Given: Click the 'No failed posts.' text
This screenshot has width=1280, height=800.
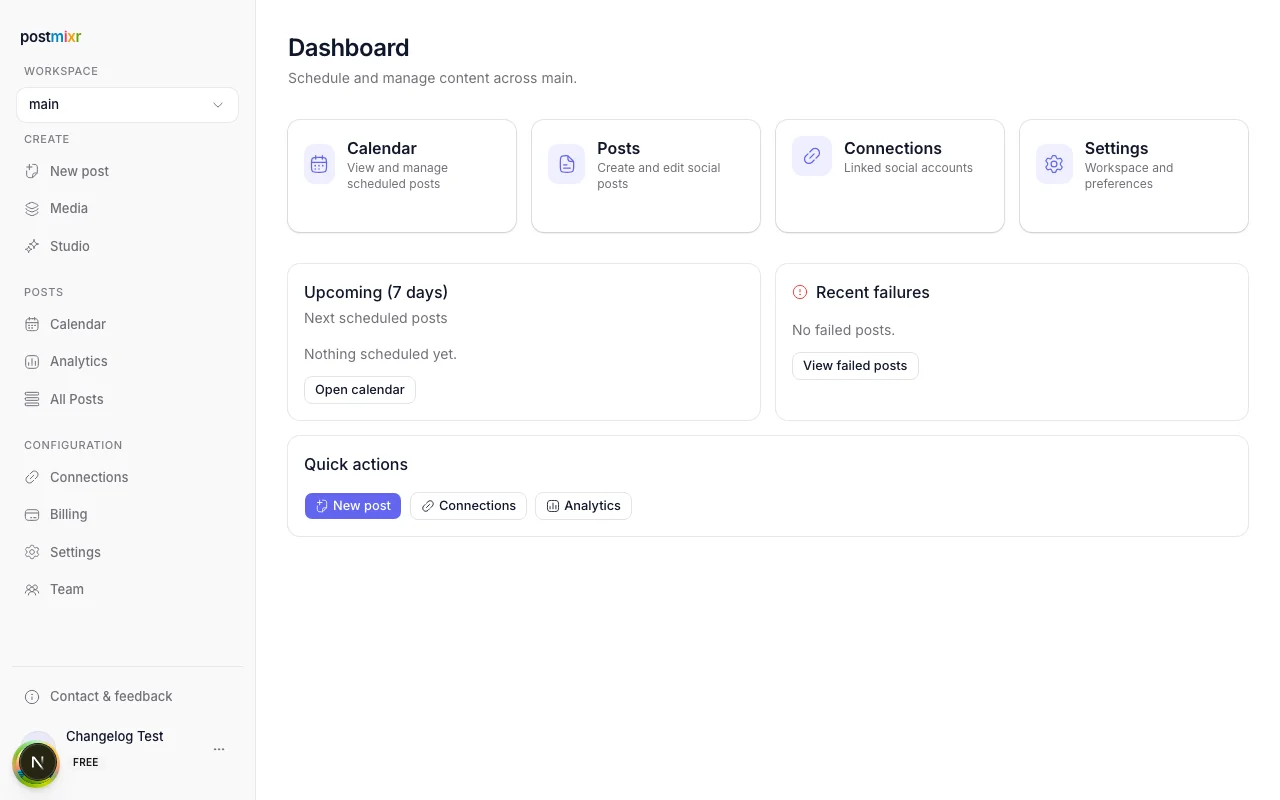Looking at the screenshot, I should [x=843, y=330].
